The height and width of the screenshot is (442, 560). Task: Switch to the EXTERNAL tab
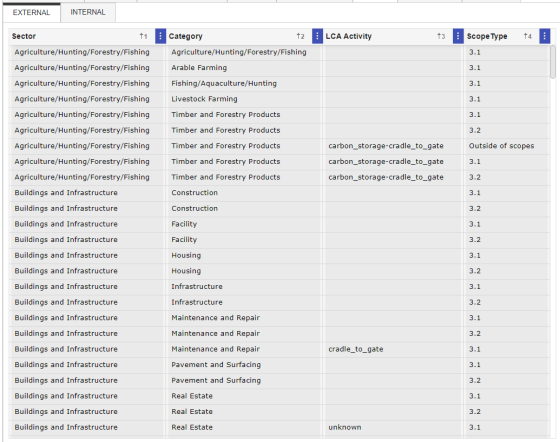pos(31,12)
